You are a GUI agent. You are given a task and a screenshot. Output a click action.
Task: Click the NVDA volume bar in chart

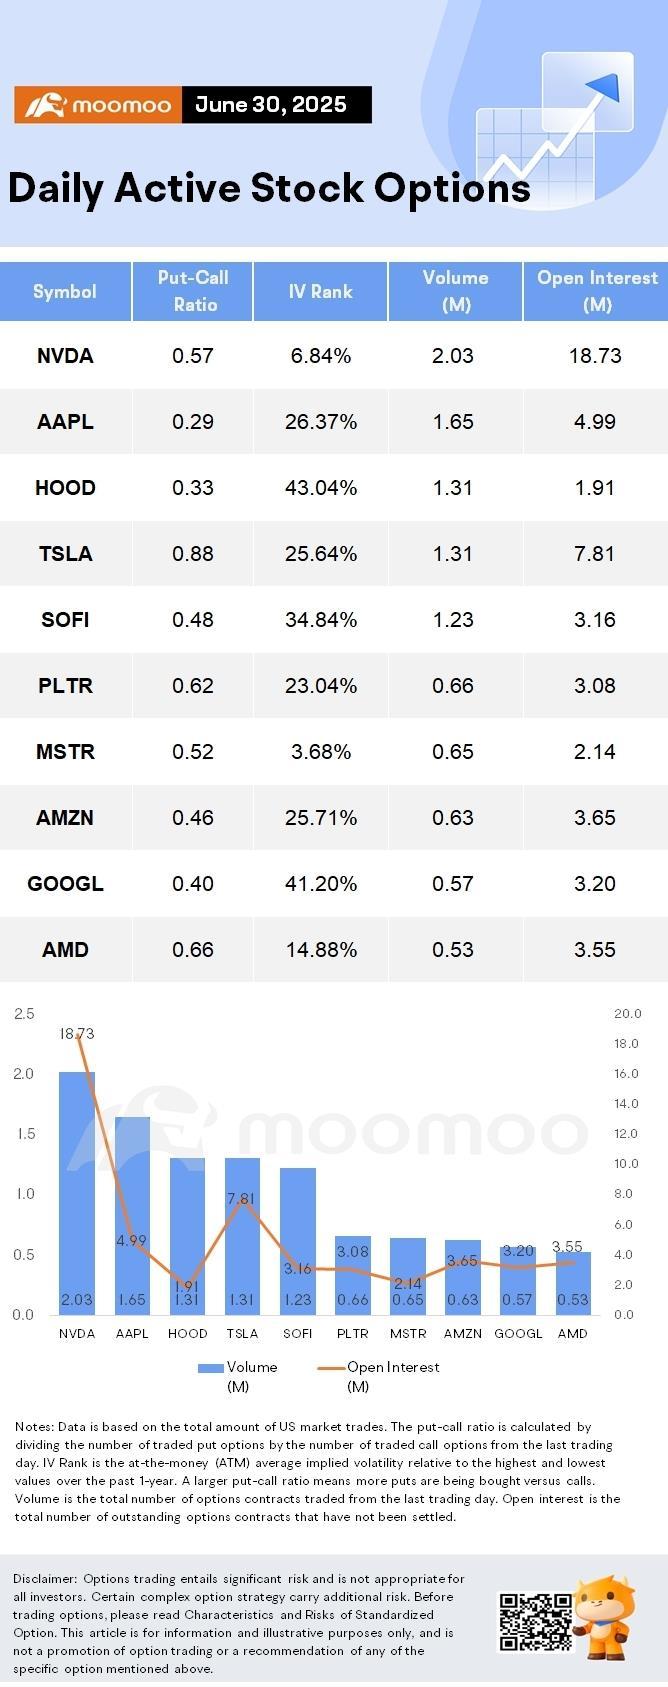[x=77, y=1193]
